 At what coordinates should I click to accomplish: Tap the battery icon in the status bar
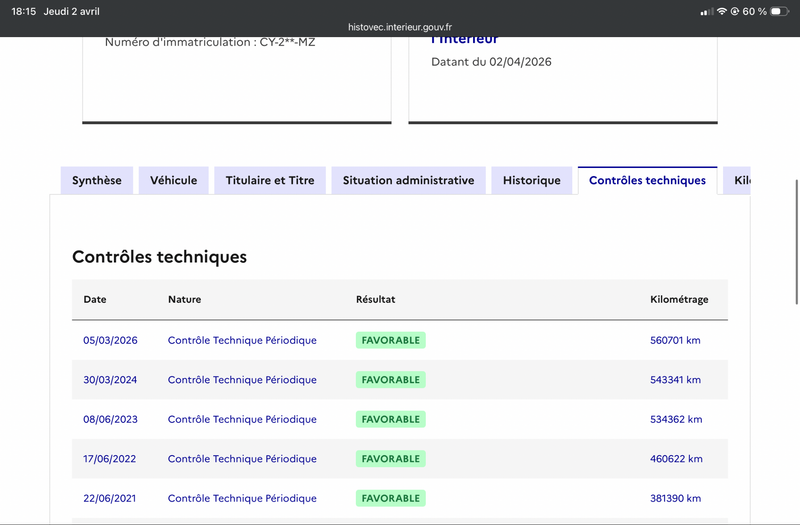(780, 11)
